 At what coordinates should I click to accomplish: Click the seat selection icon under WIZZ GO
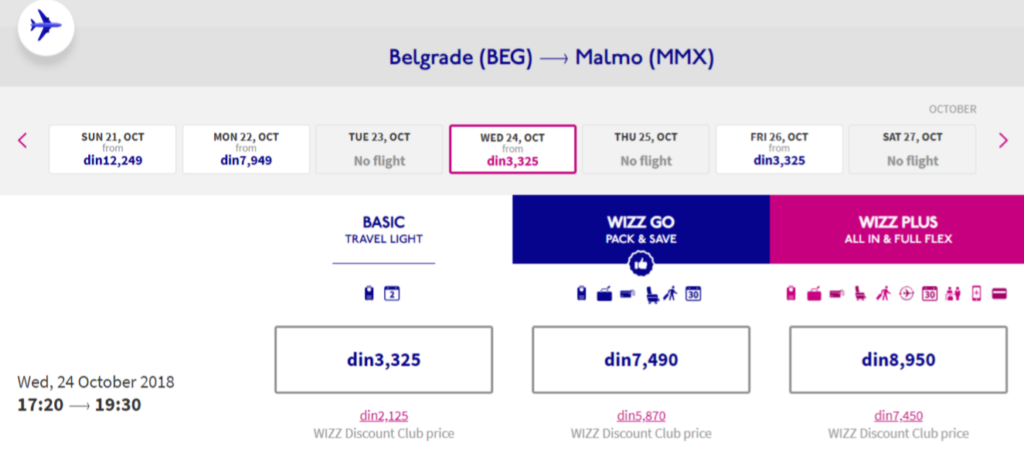652,294
